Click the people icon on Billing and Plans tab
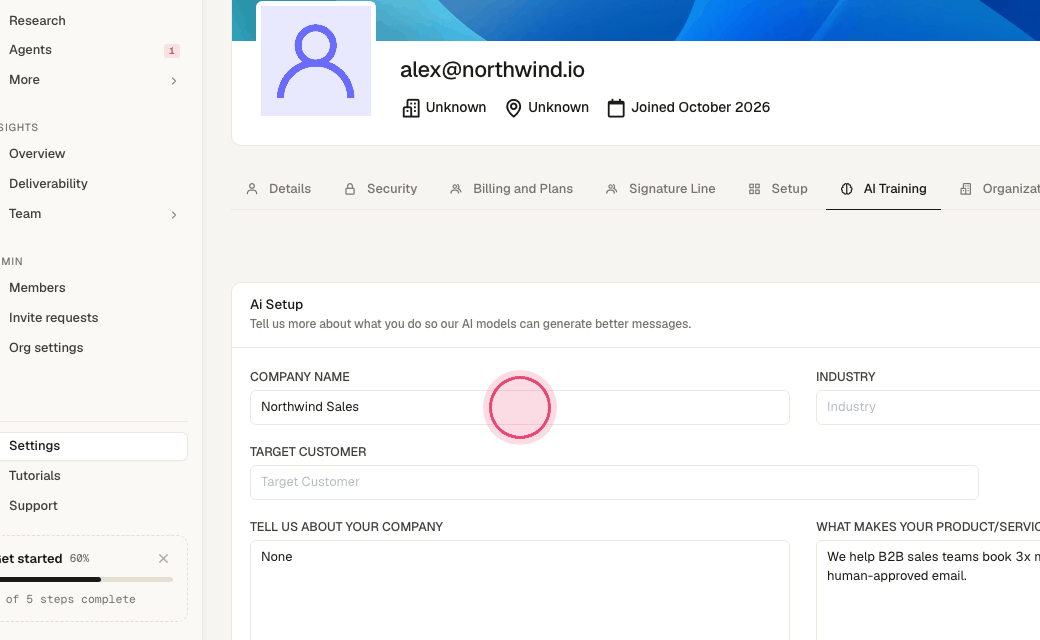The width and height of the screenshot is (1040, 640). tap(456, 189)
